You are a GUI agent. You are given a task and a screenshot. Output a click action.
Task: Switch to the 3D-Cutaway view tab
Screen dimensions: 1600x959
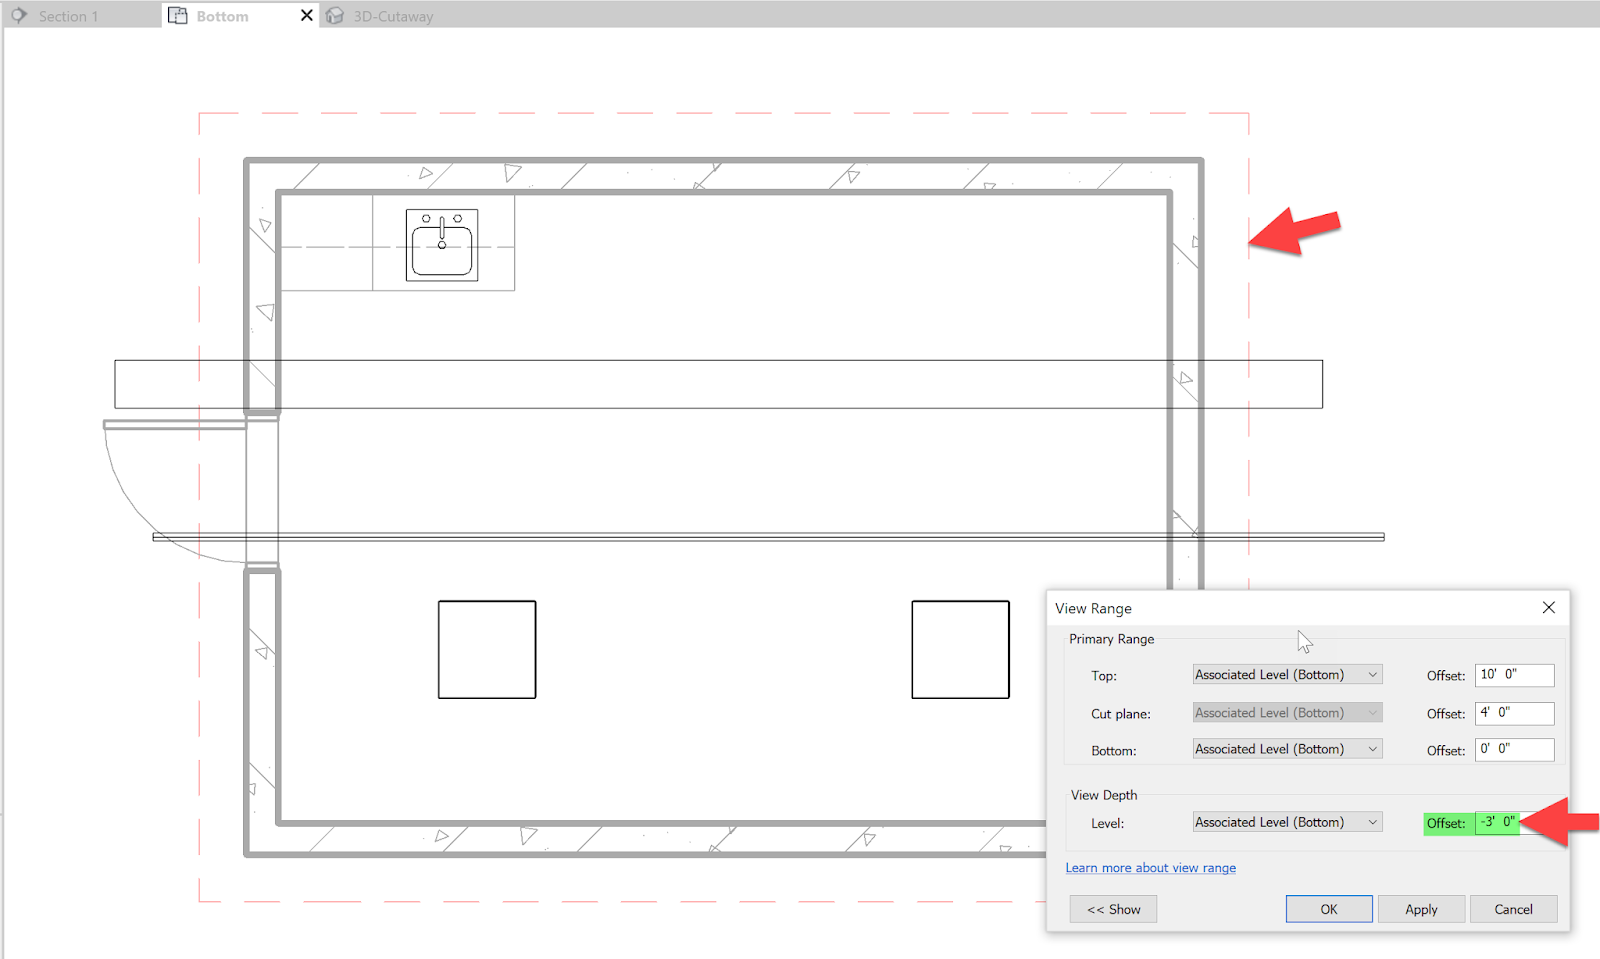[x=392, y=15]
